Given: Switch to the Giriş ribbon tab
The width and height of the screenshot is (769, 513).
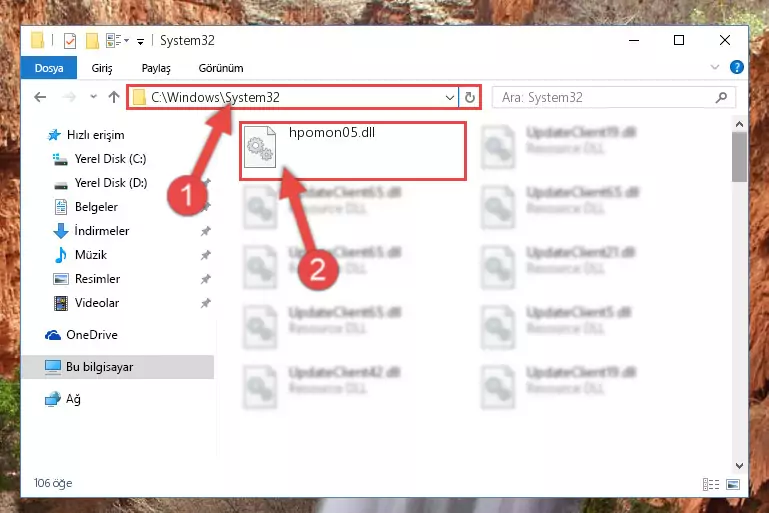Looking at the screenshot, I should (102, 68).
